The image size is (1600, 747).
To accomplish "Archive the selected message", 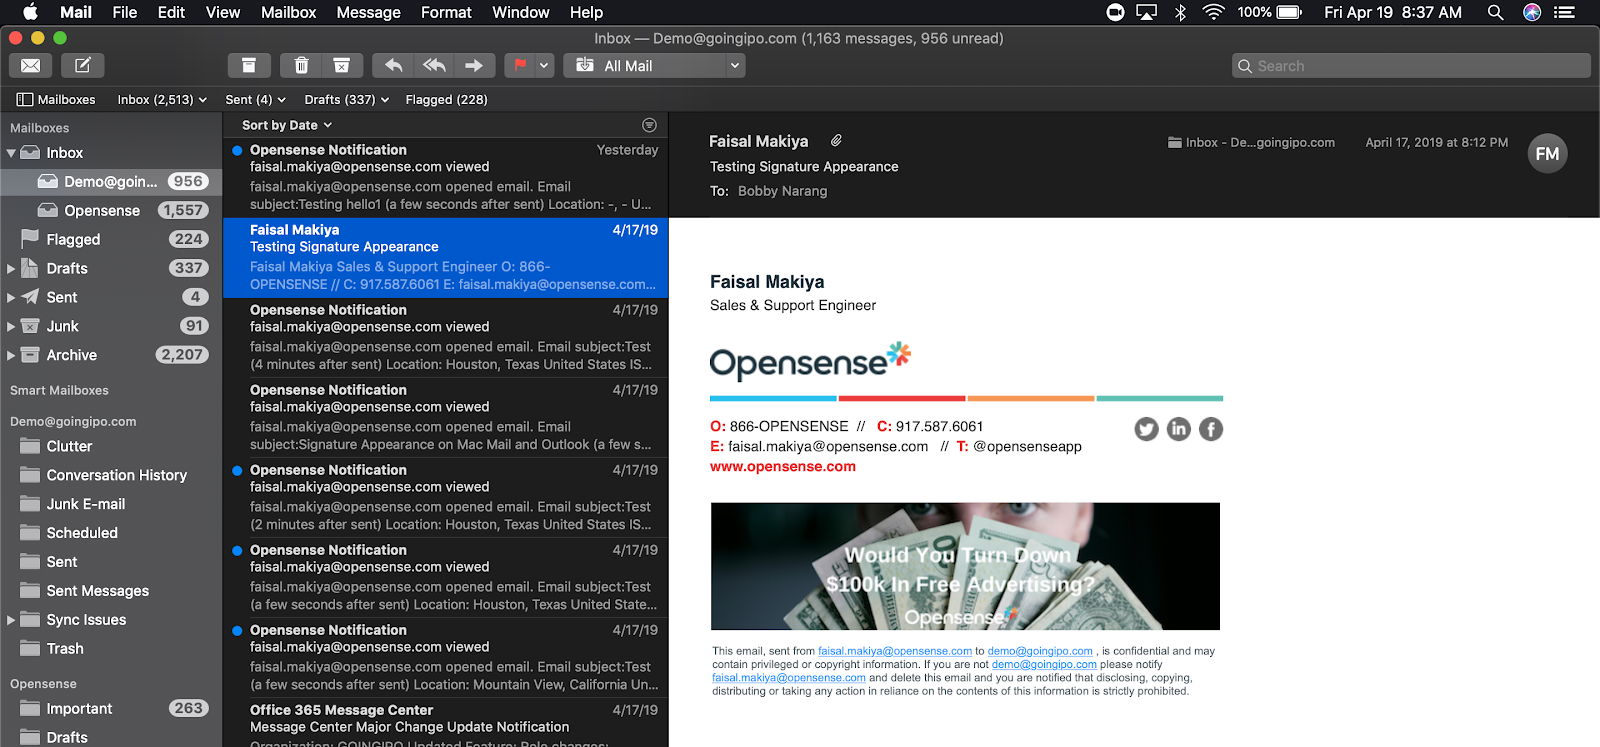I will (x=249, y=66).
